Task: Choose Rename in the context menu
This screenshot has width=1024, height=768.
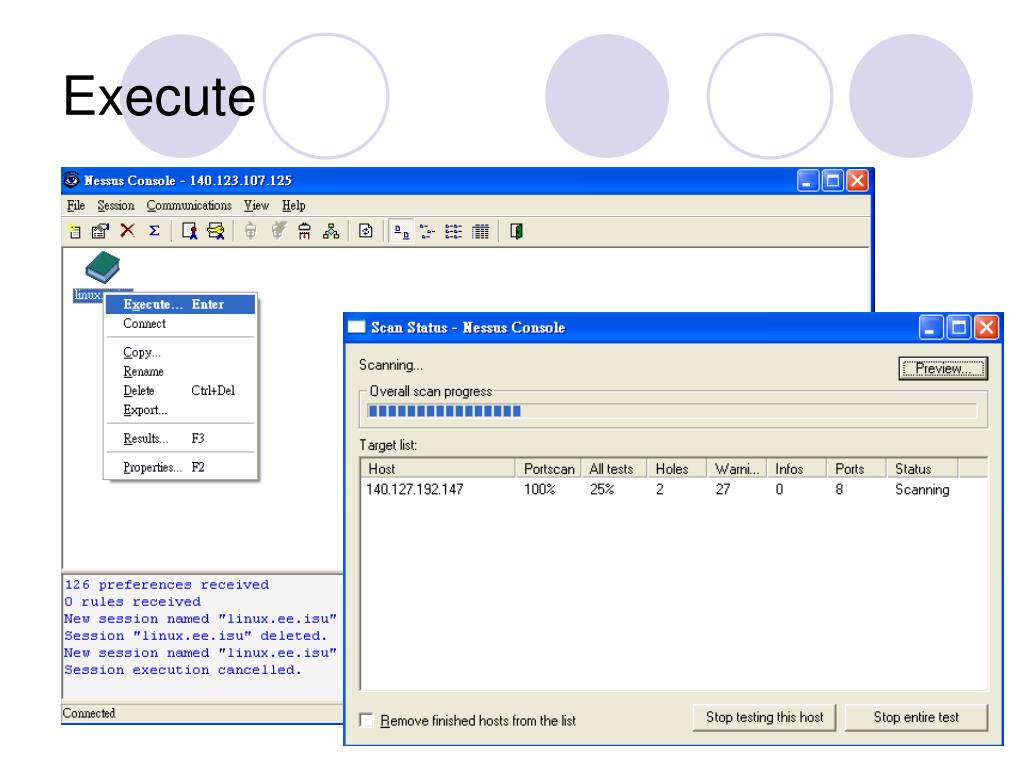Action: pos(180,371)
